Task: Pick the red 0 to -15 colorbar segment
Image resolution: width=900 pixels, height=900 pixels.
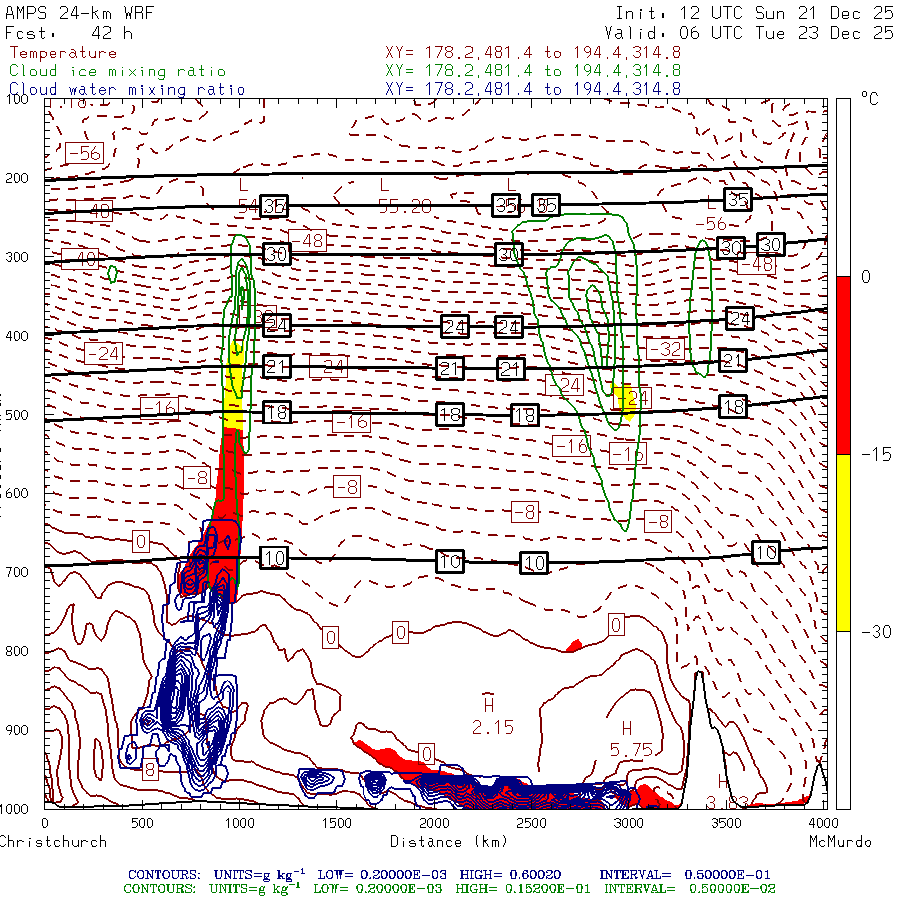Action: [843, 365]
